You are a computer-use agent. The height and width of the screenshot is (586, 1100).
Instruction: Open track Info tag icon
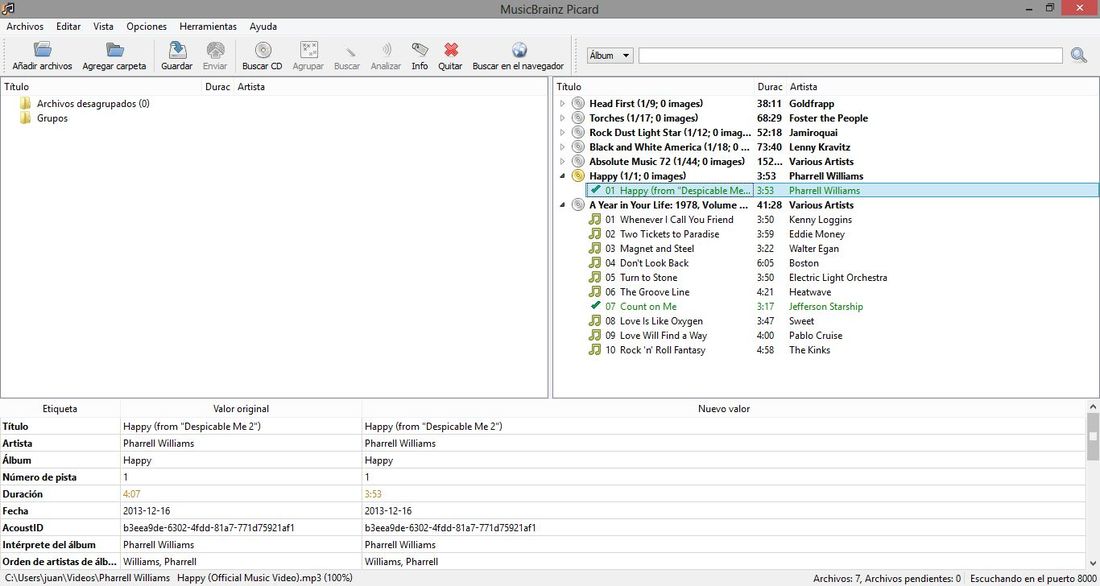[420, 50]
